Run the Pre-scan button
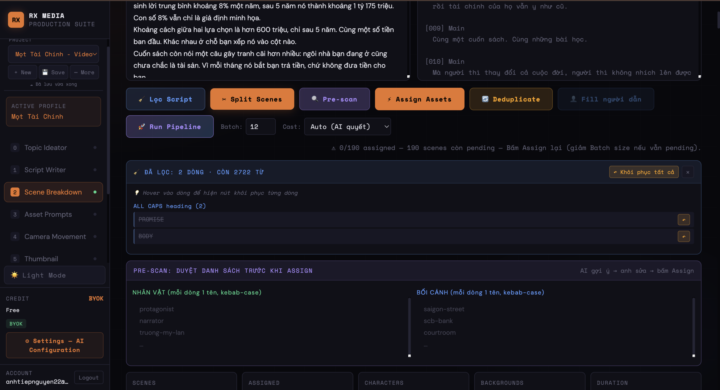This screenshot has width=720, height=390. click(x=334, y=99)
